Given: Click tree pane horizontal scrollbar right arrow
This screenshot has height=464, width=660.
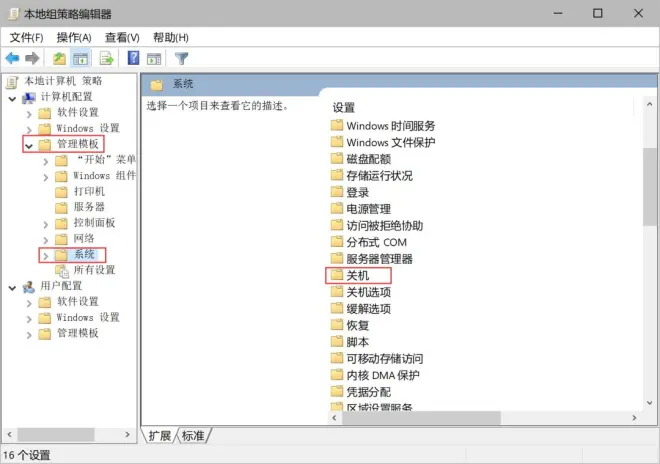Looking at the screenshot, I should (x=128, y=434).
